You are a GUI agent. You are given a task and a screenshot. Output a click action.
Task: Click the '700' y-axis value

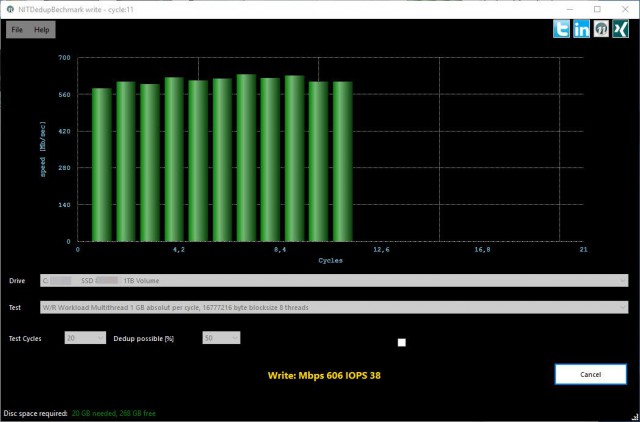click(66, 58)
